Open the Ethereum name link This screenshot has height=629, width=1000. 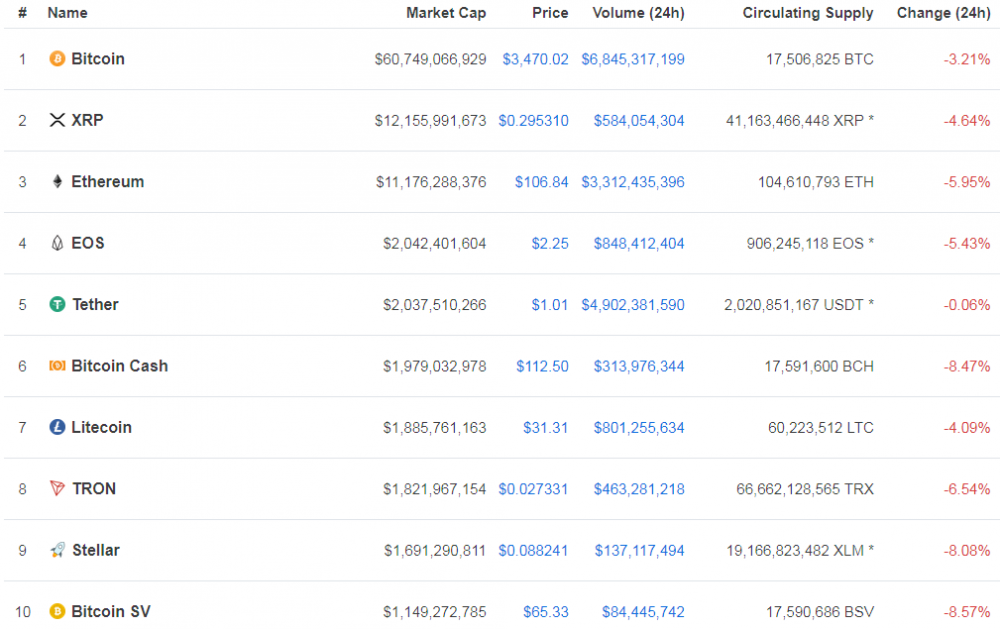tap(107, 182)
